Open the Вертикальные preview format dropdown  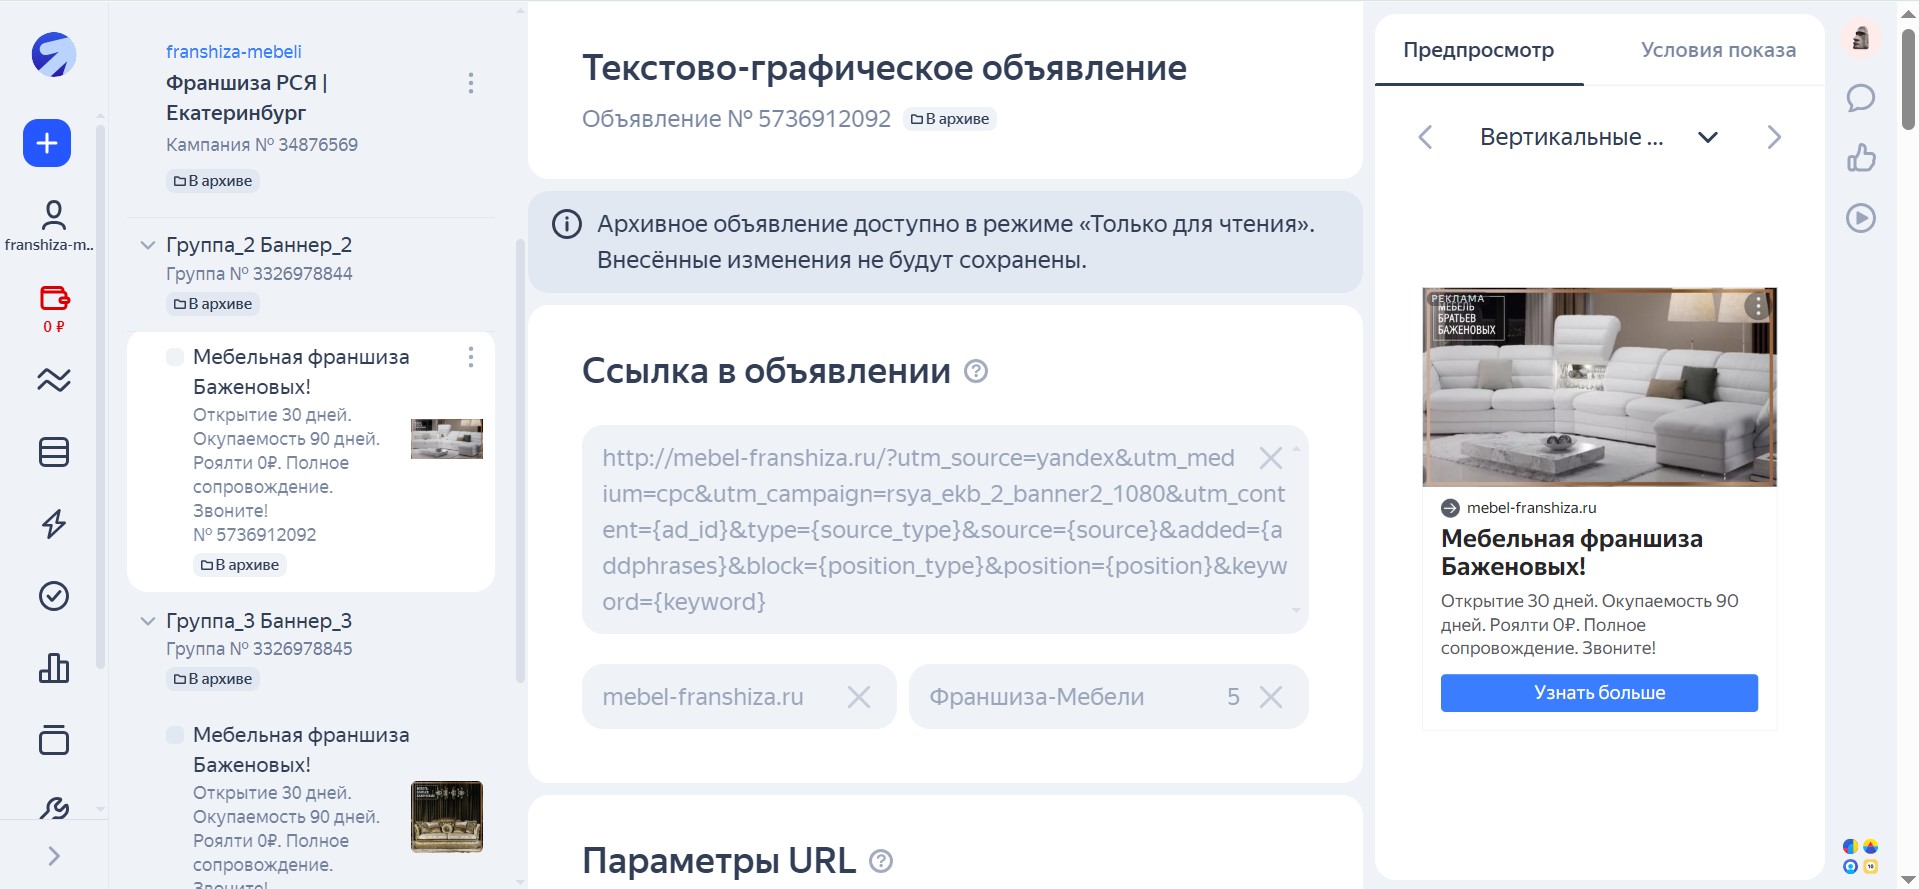click(x=1598, y=137)
